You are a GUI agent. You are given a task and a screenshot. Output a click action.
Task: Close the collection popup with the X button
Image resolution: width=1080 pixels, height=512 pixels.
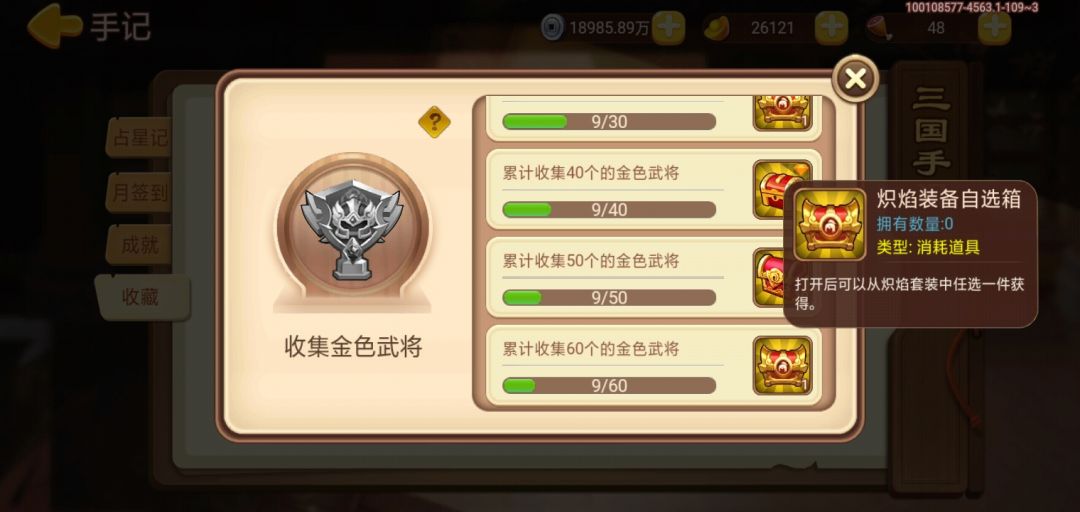point(855,79)
